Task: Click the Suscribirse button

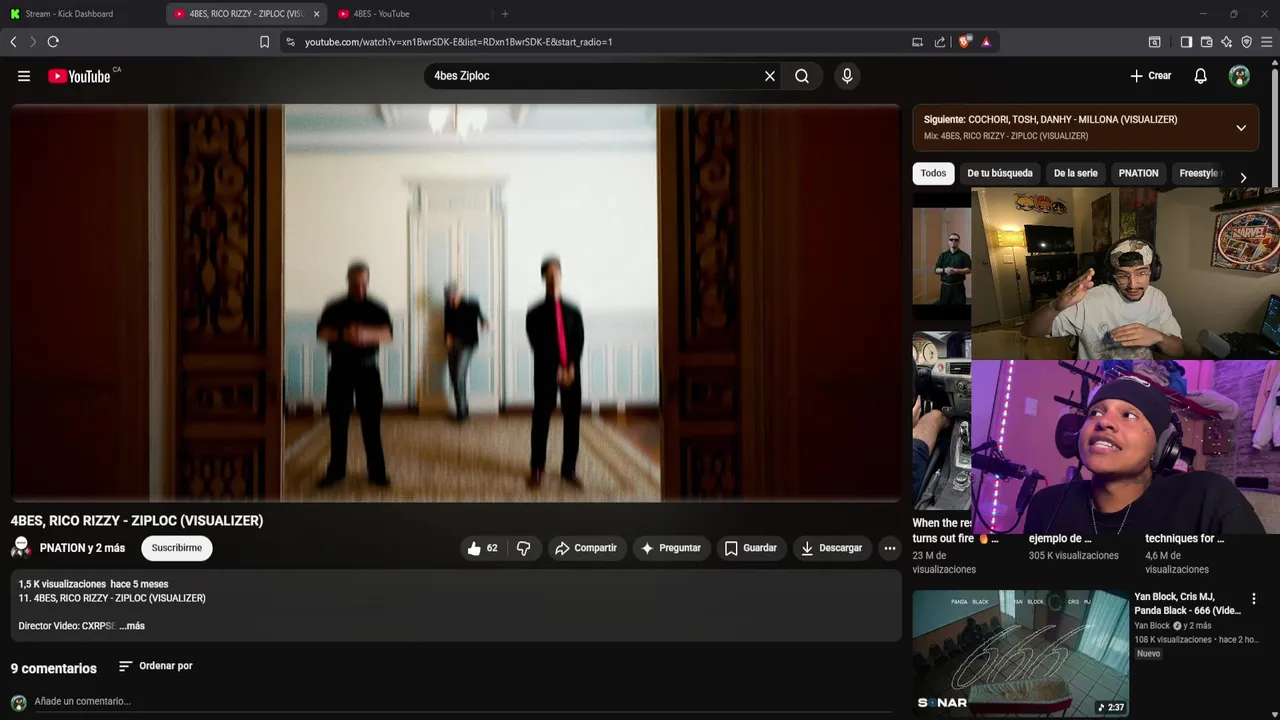Action: (x=177, y=548)
